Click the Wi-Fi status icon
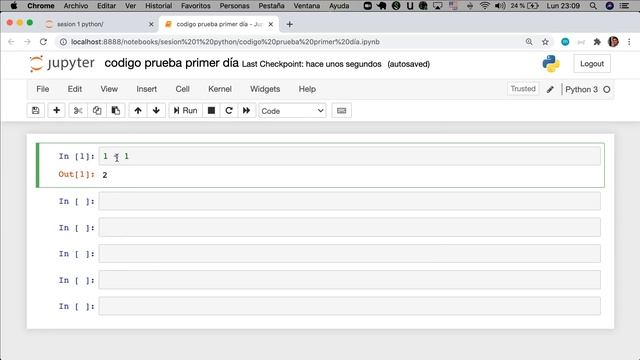Screen dimensions: 640x360 pos(484,6)
